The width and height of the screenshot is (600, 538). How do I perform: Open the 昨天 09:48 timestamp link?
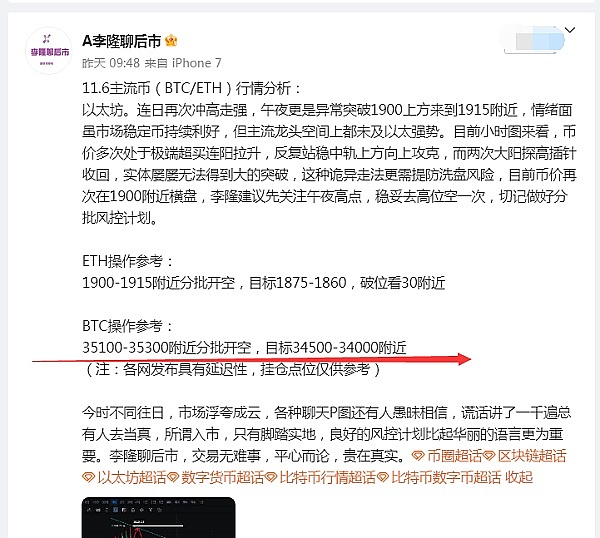[x=111, y=63]
